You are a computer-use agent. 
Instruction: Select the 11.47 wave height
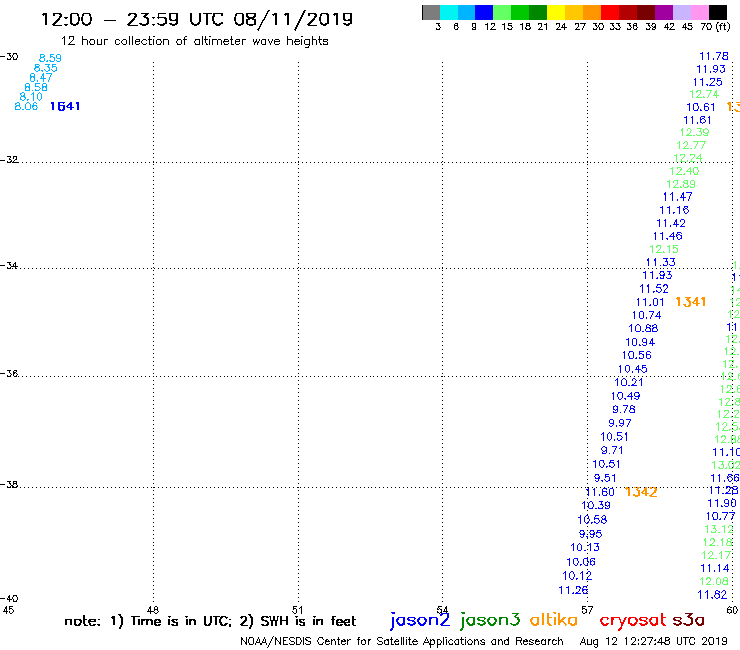pyautogui.click(x=677, y=197)
